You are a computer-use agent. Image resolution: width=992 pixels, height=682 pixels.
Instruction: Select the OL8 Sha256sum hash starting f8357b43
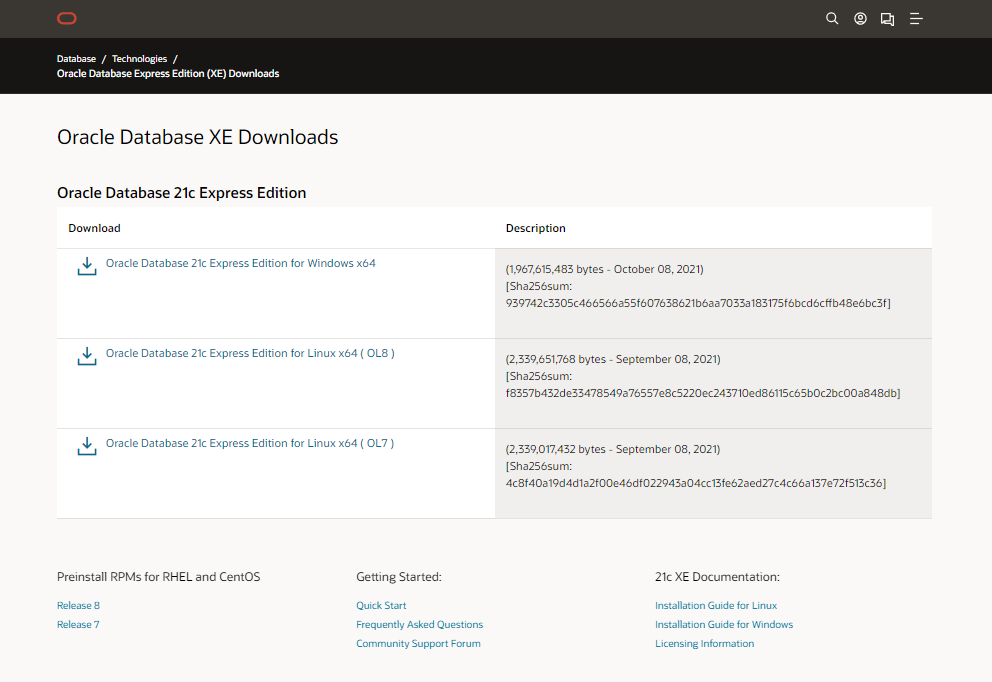coord(701,393)
